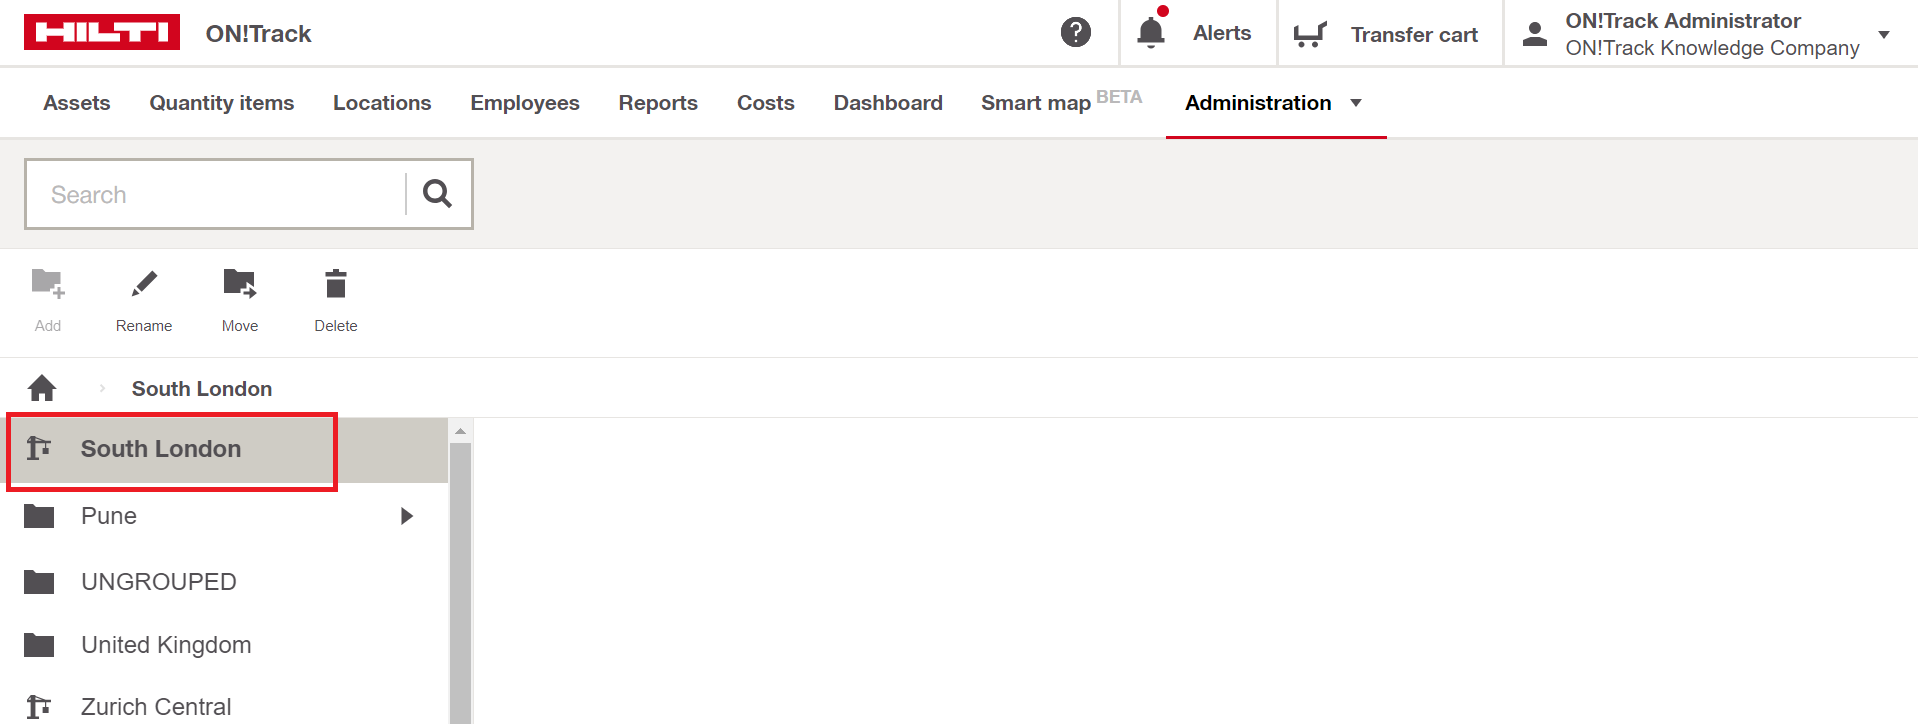Expand the Pune folder arrow
The width and height of the screenshot is (1918, 724).
pos(407,516)
